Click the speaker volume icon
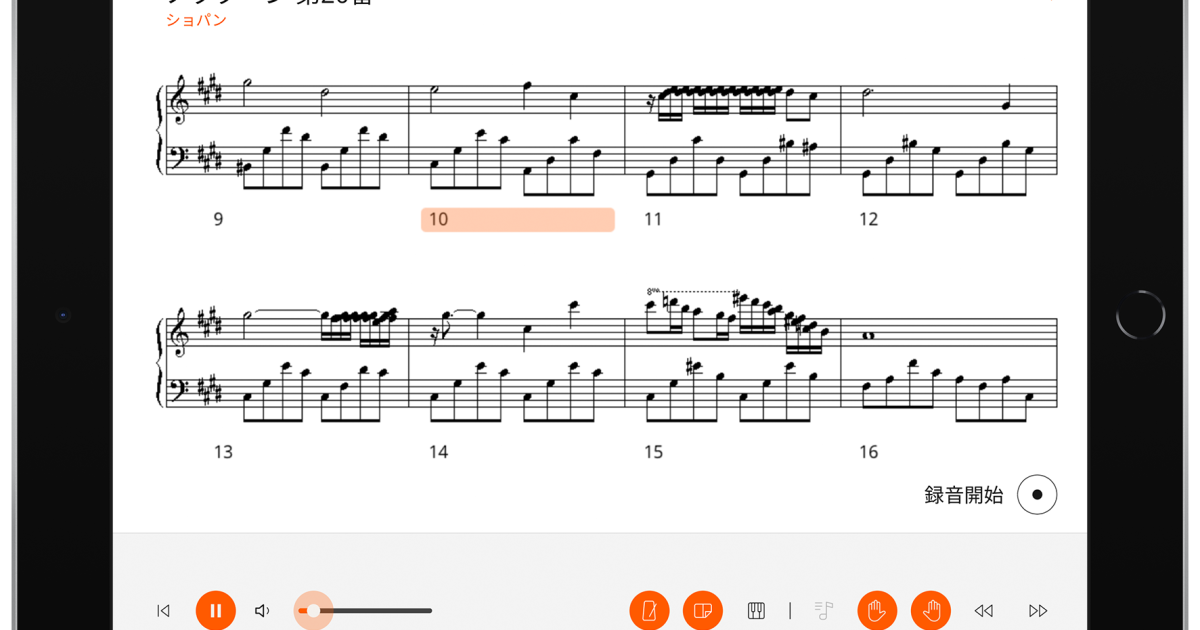The width and height of the screenshot is (1200, 630). click(x=262, y=611)
